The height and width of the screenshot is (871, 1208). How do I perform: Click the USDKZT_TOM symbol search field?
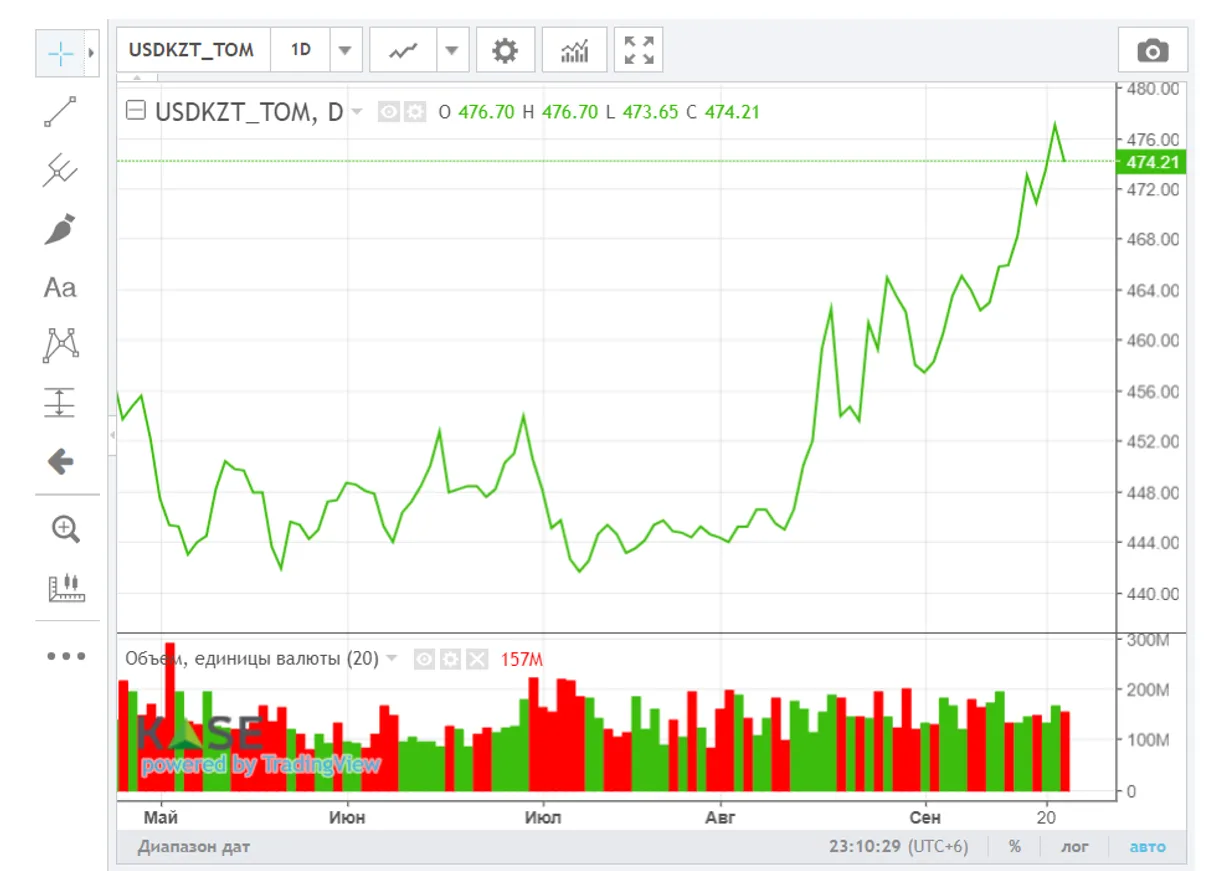(x=192, y=50)
